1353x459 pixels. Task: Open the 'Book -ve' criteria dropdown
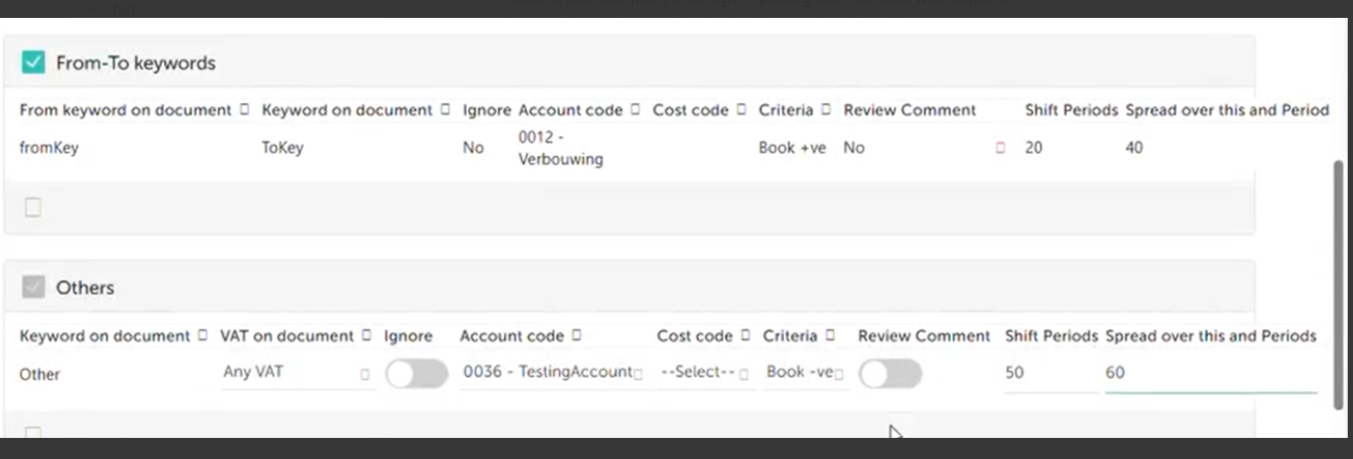click(805, 372)
